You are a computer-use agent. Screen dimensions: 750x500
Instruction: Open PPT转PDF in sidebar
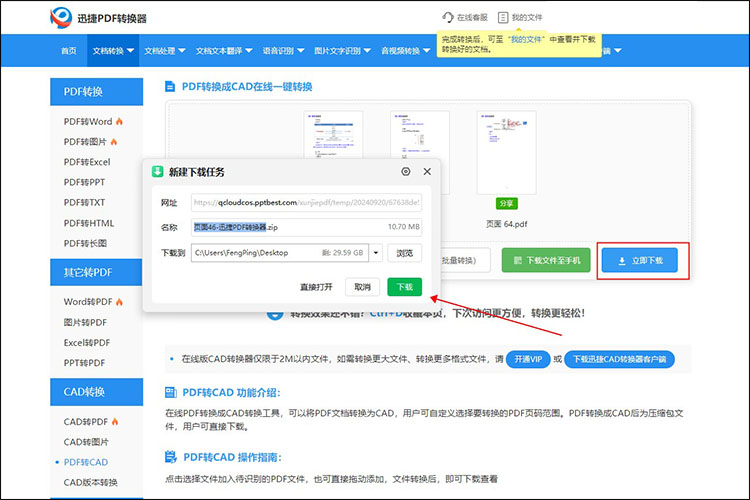[x=84, y=363]
